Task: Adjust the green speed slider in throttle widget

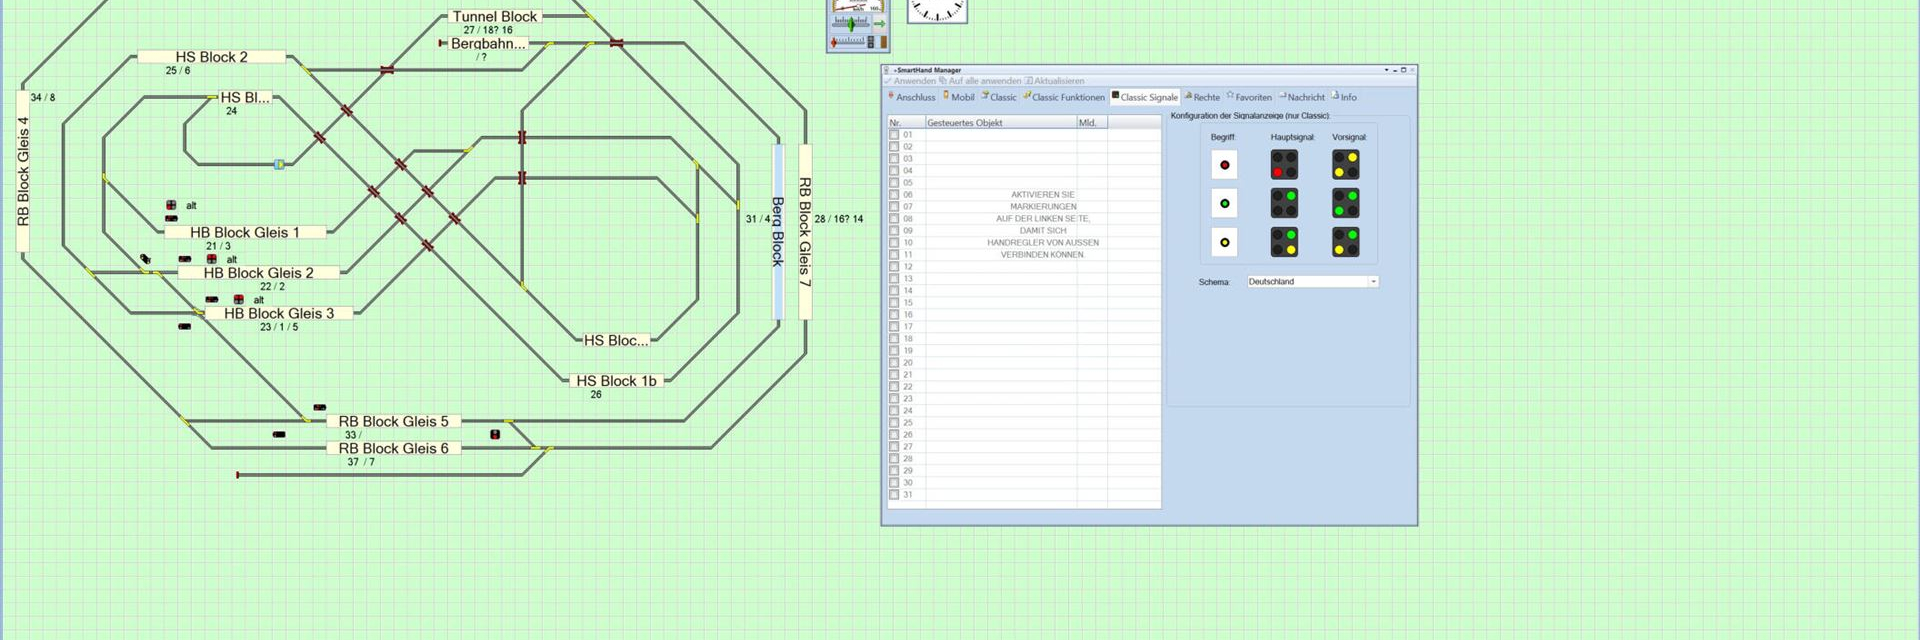Action: click(x=852, y=23)
